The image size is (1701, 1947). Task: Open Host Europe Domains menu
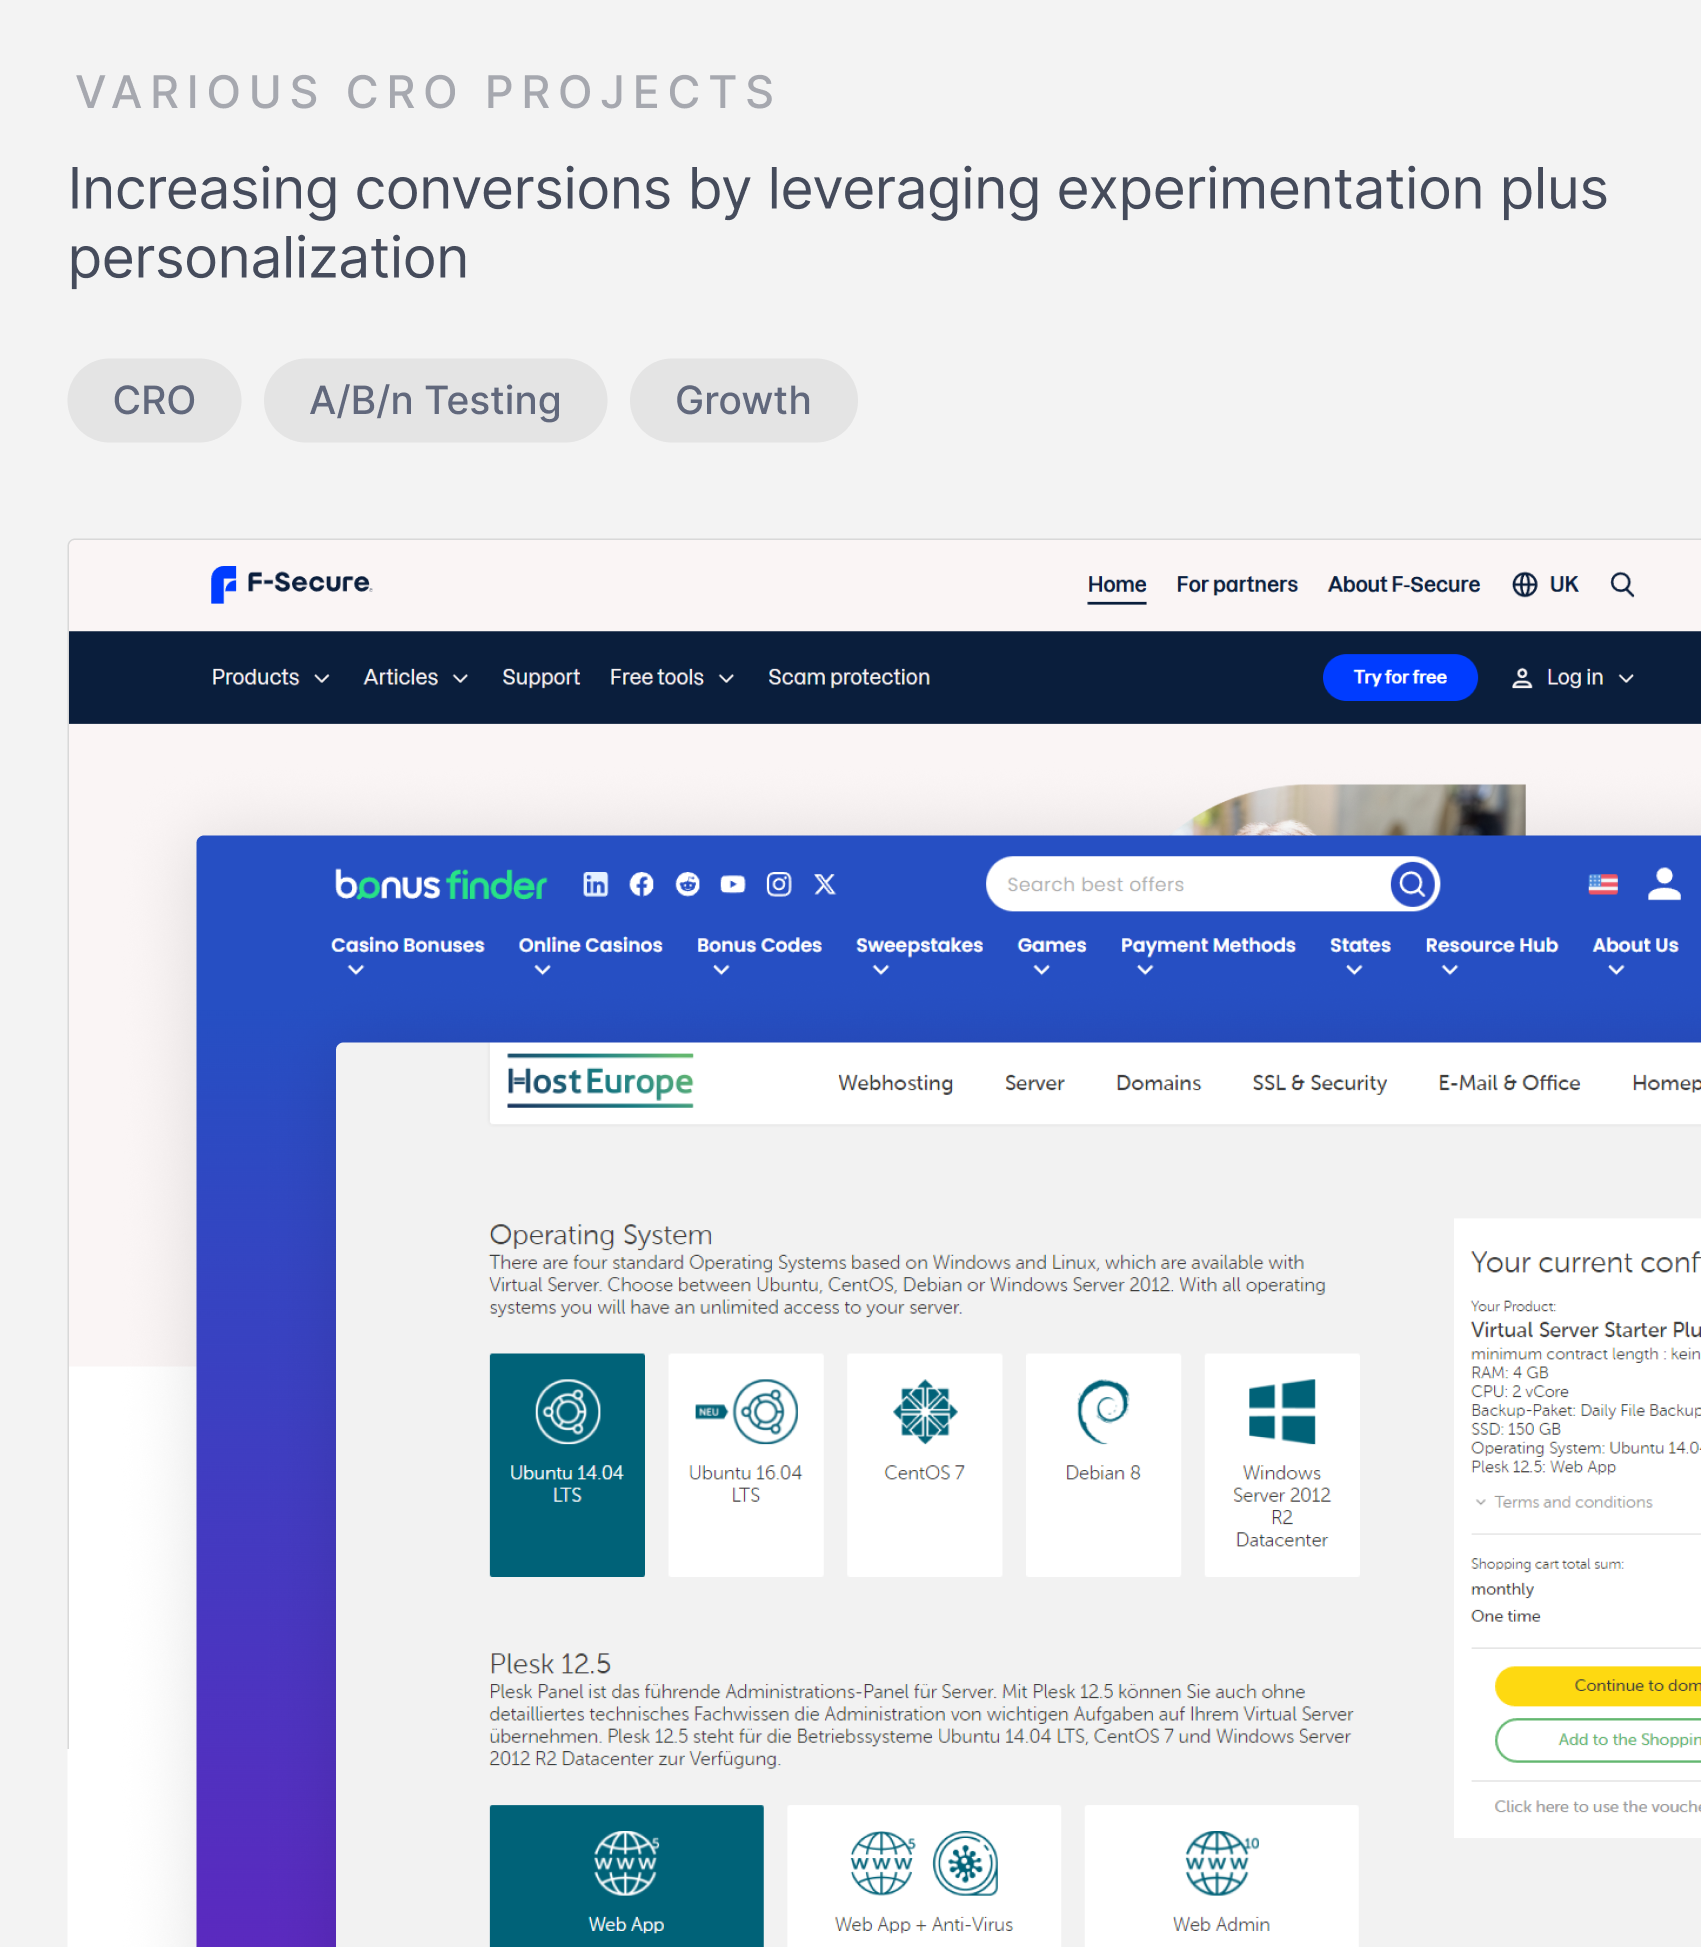coord(1159,1083)
